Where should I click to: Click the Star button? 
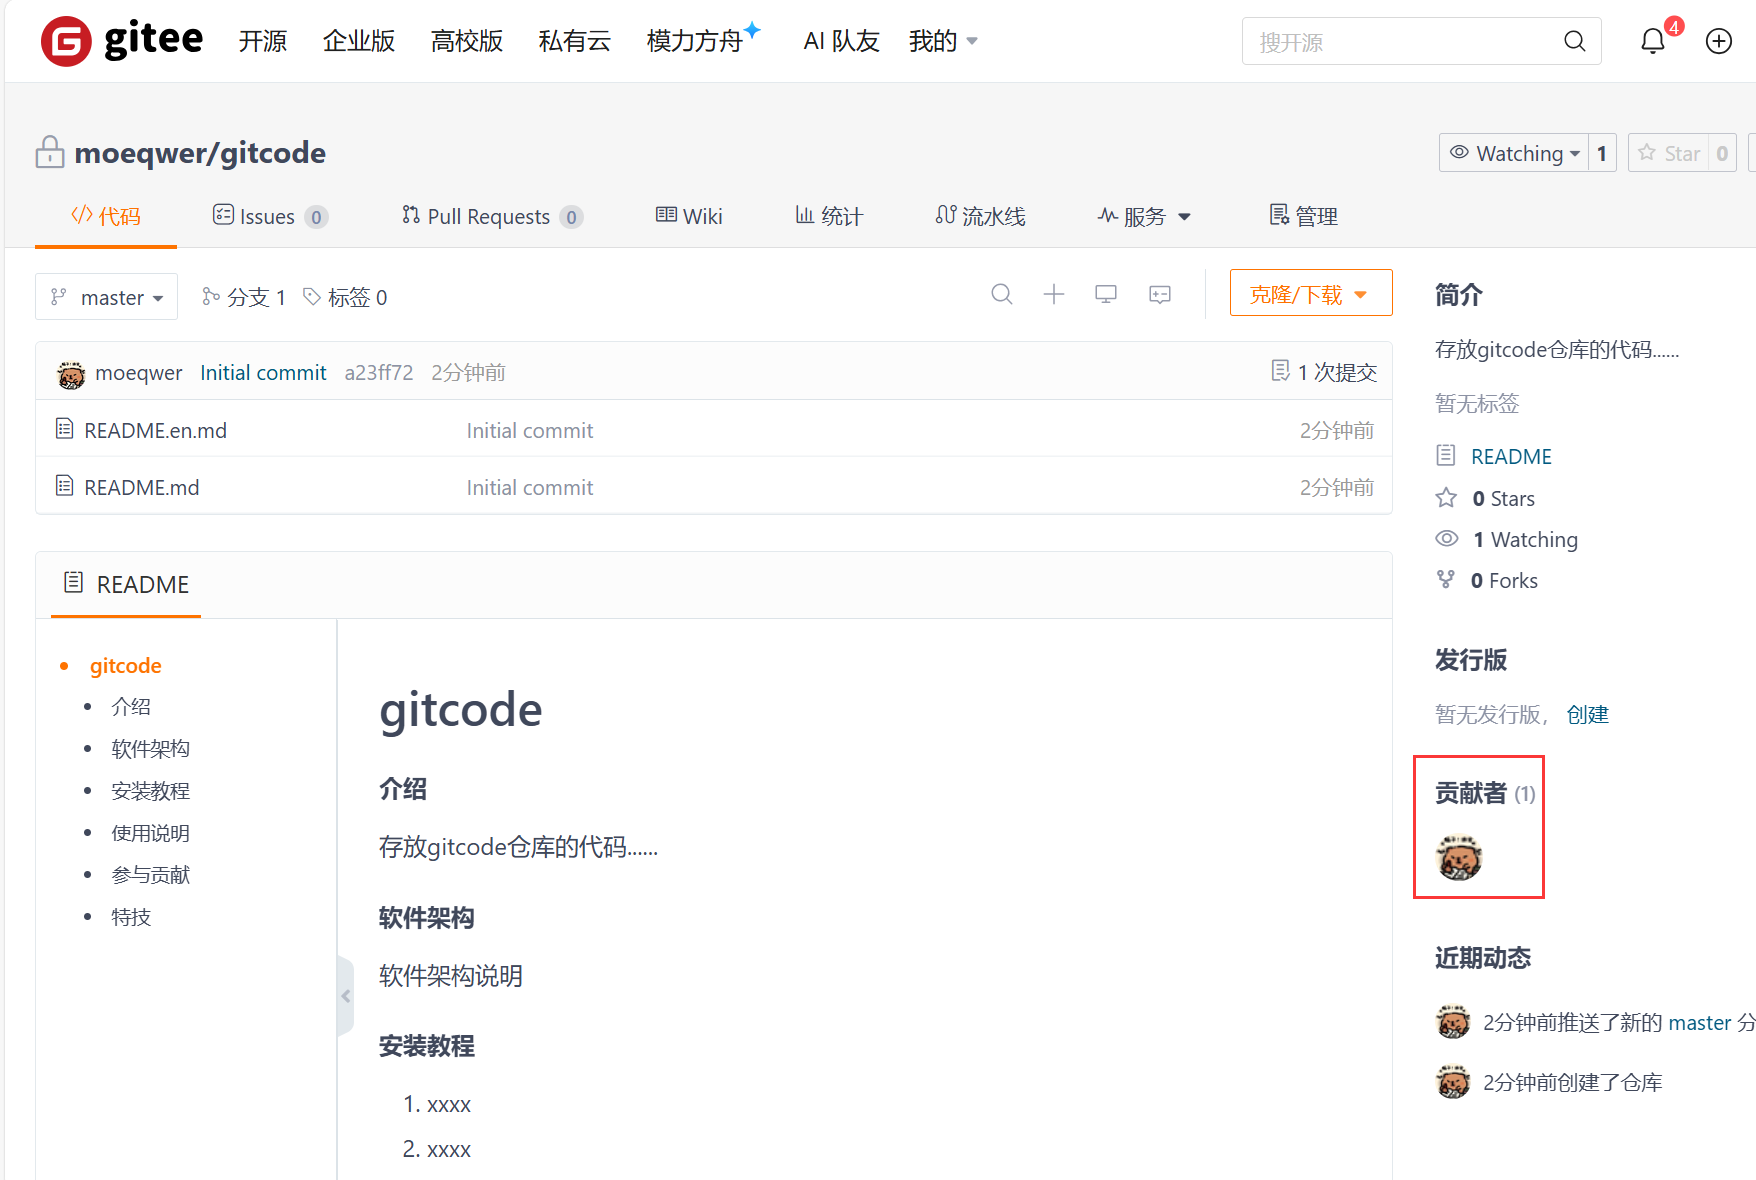[1668, 153]
